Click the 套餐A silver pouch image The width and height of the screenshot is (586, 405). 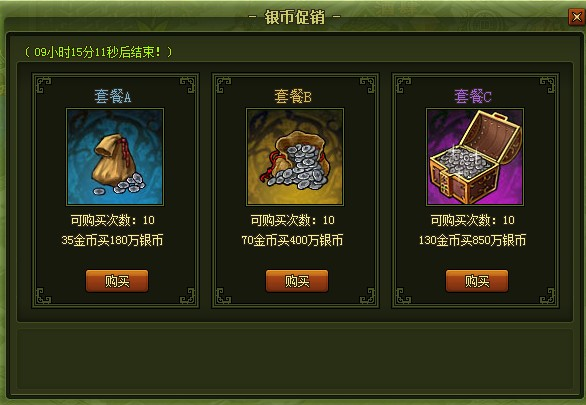pos(115,157)
